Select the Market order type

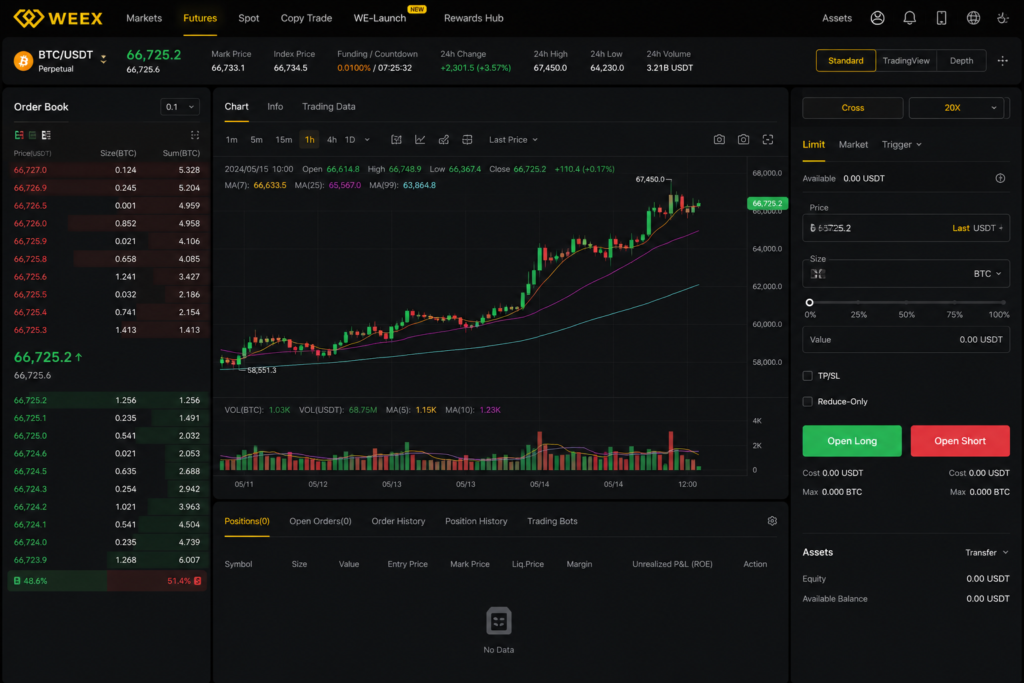(x=853, y=145)
